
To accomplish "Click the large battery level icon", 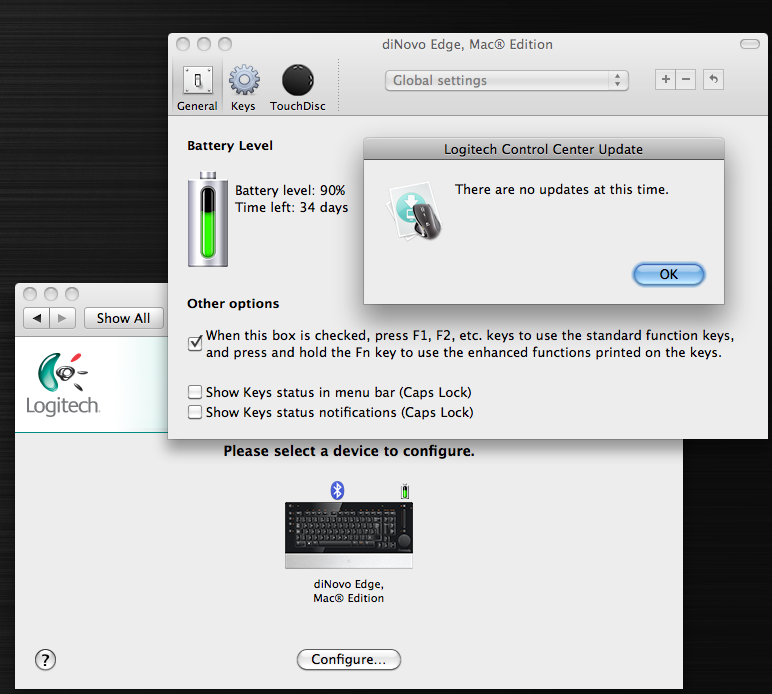I will (x=208, y=220).
